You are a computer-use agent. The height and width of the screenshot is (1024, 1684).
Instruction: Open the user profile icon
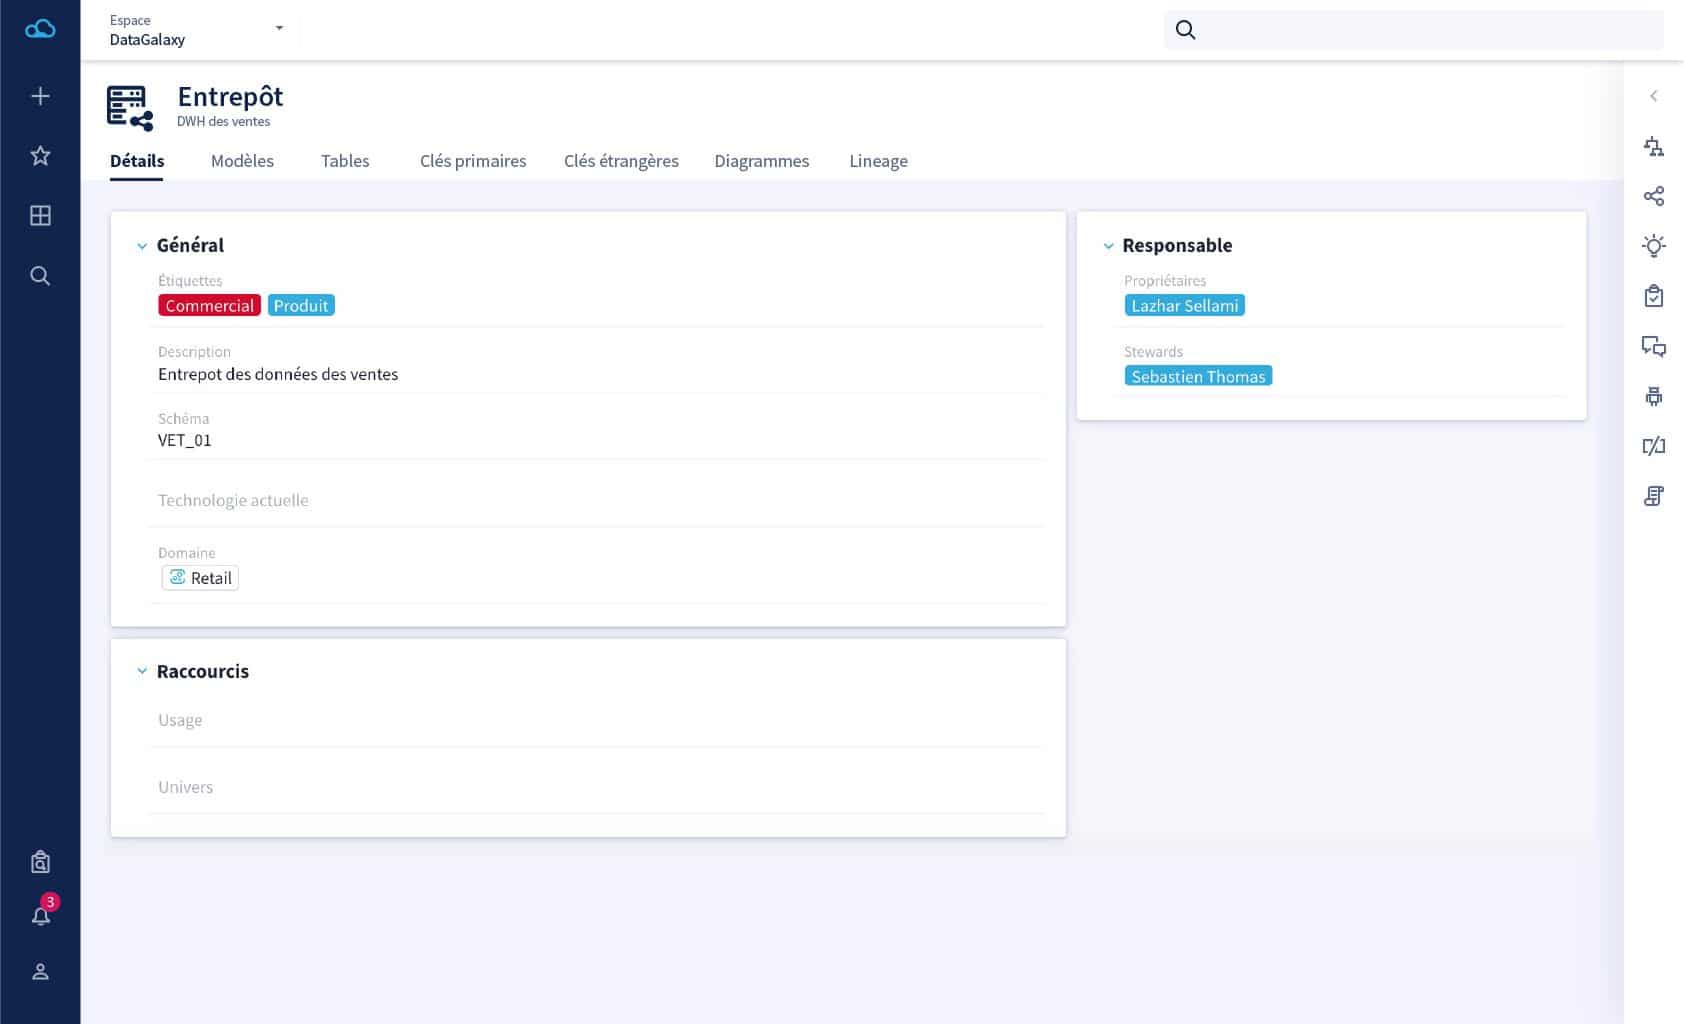click(40, 972)
